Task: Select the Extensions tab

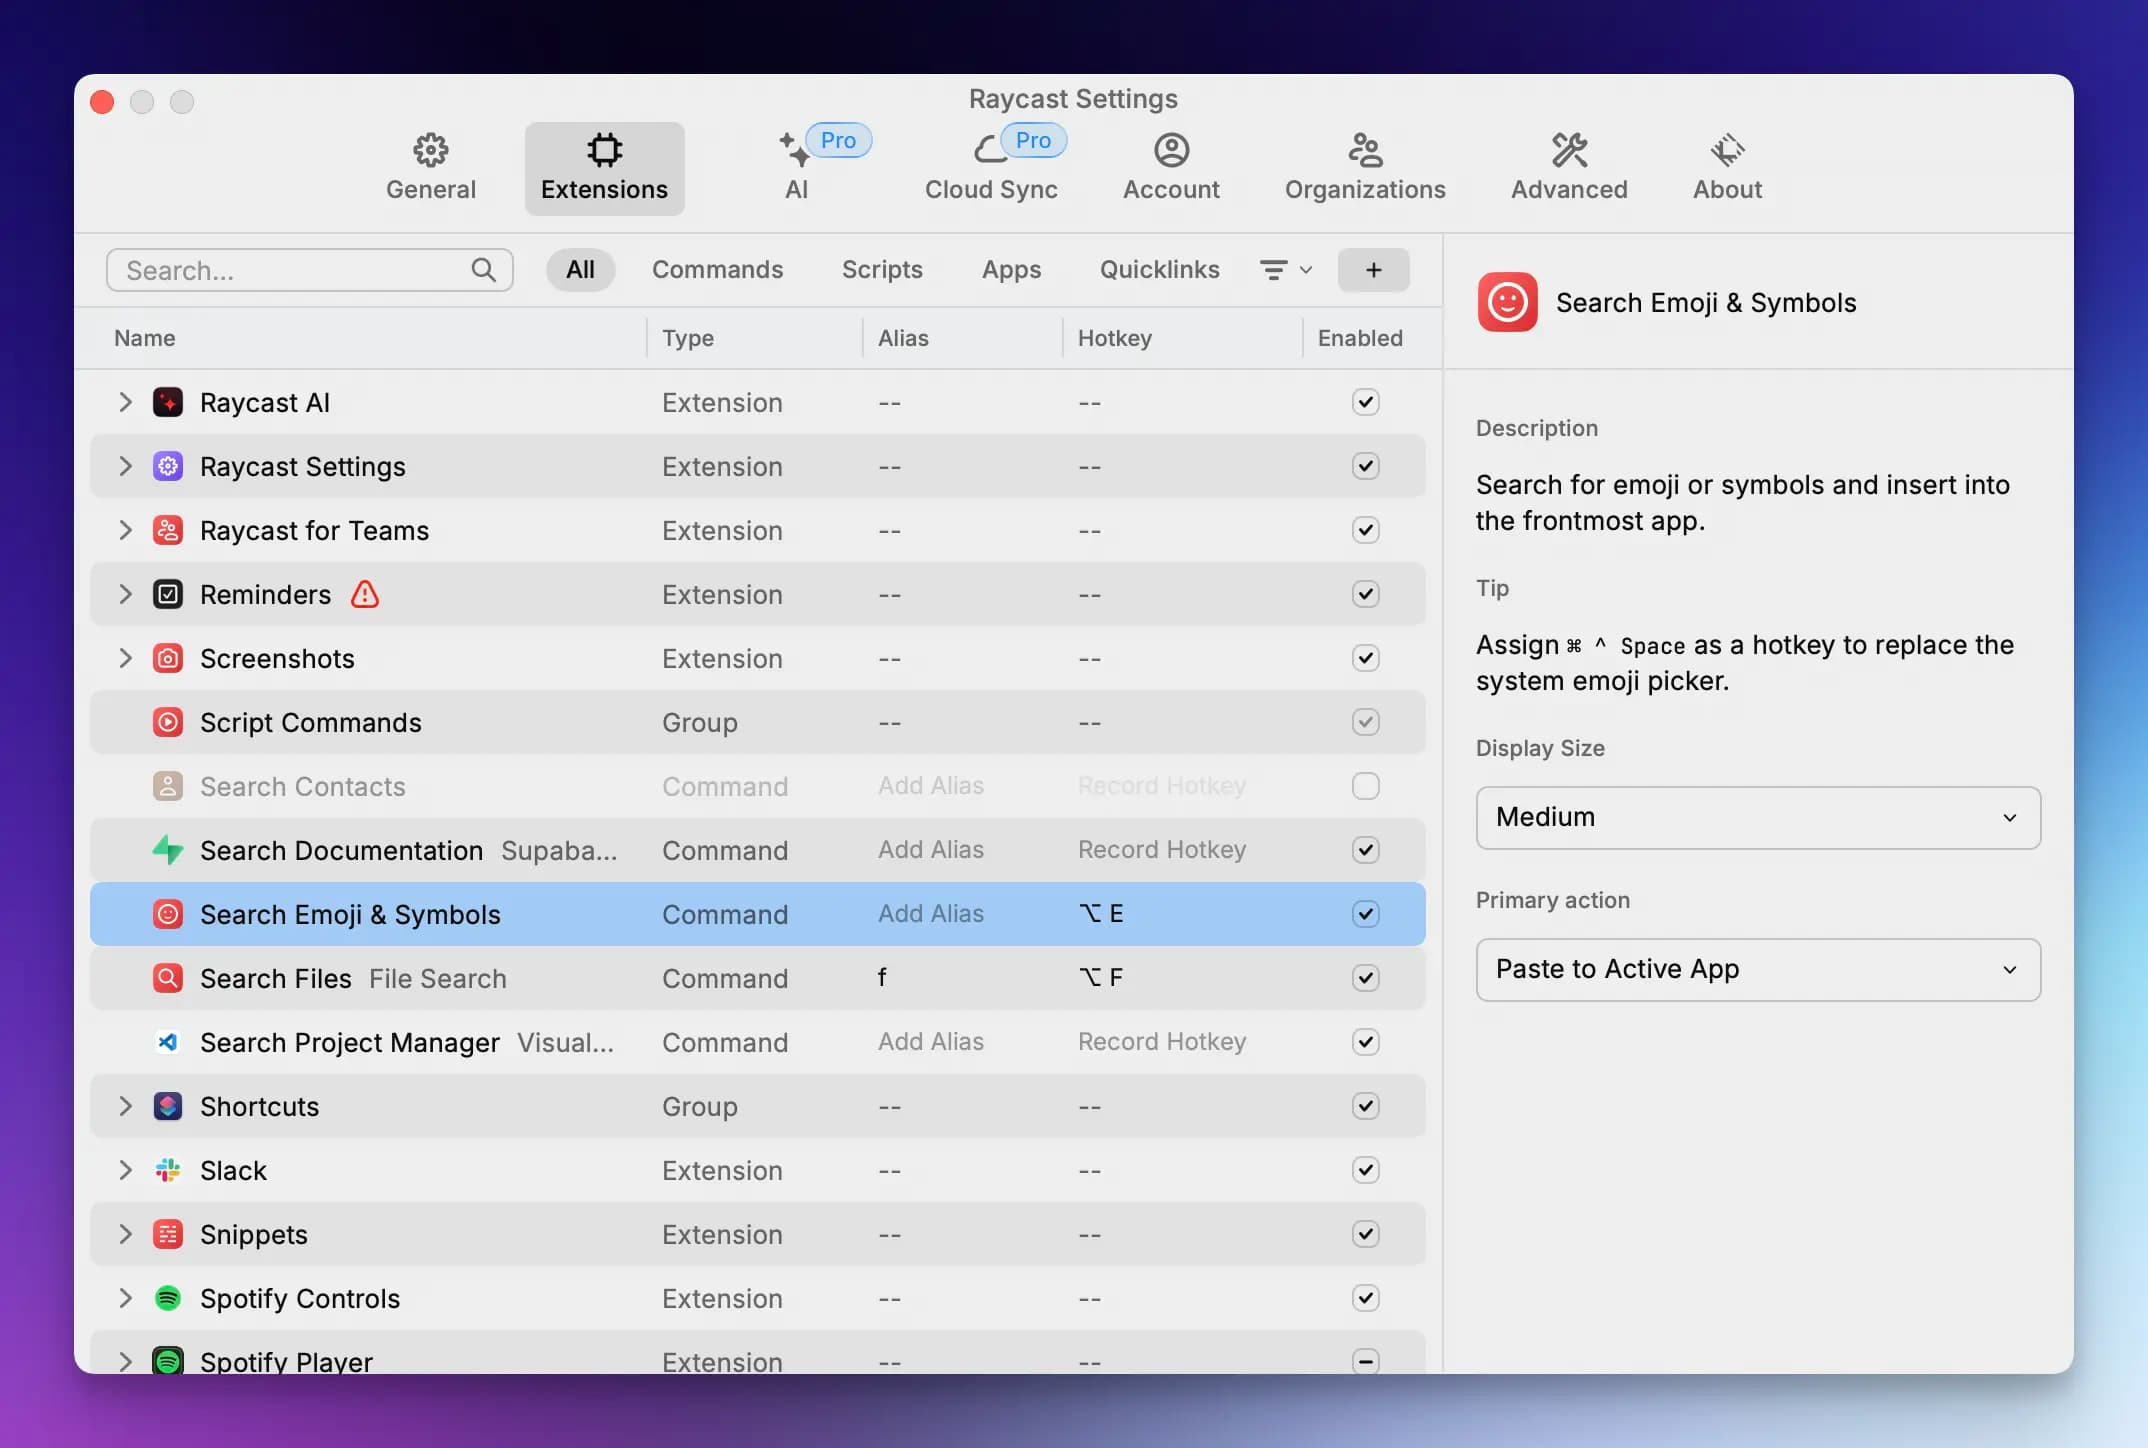Action: (604, 168)
